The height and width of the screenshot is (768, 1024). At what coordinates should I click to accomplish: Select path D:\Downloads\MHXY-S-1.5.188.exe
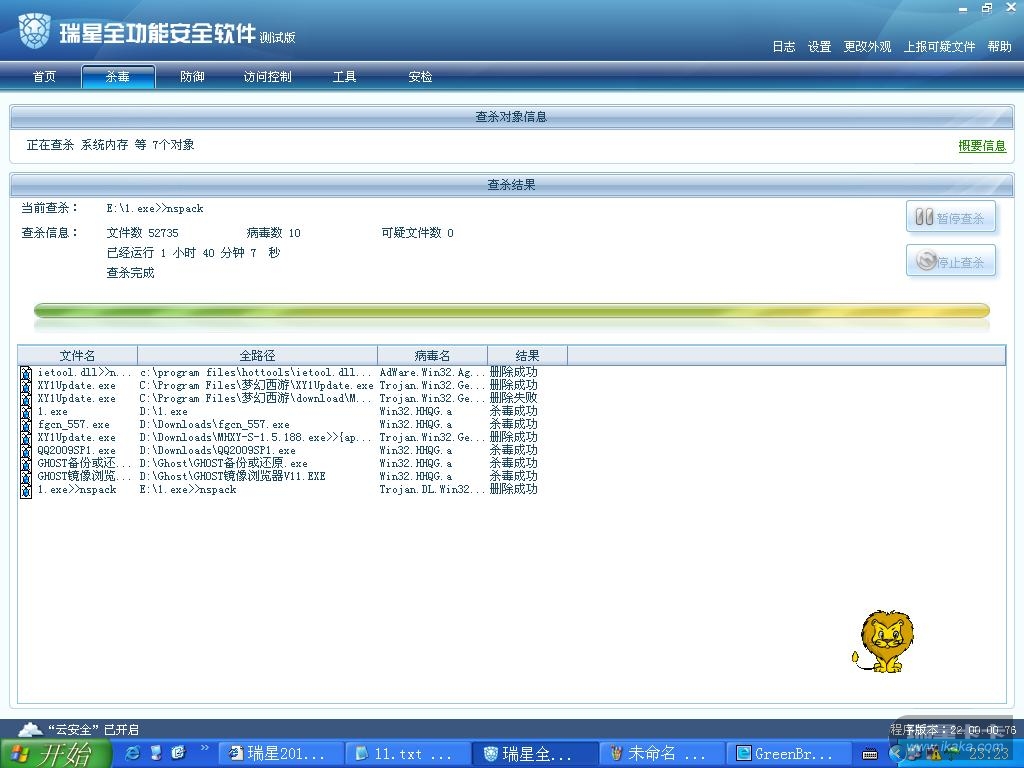(x=255, y=438)
